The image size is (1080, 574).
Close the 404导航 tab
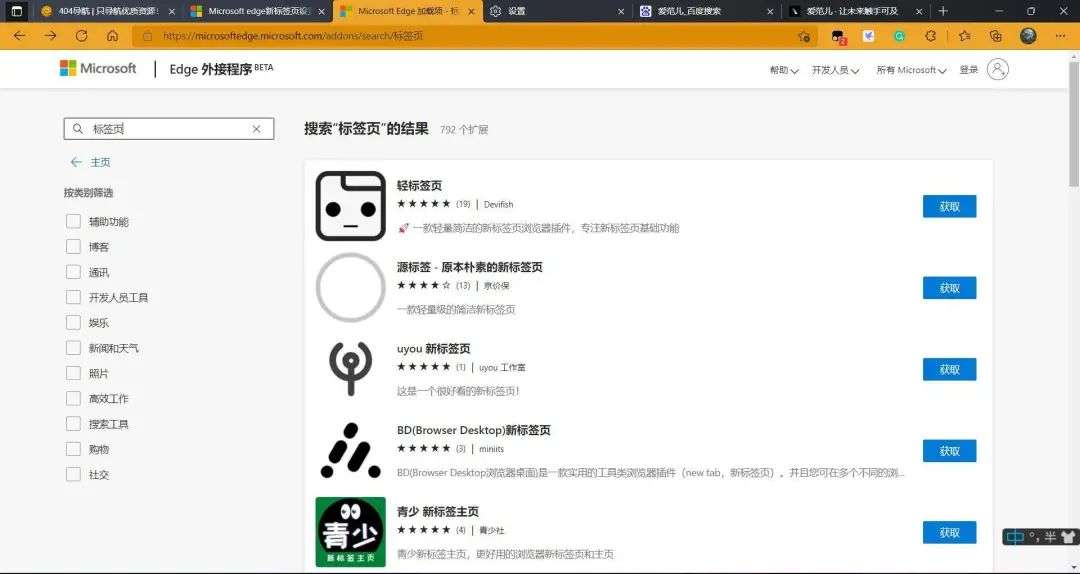click(x=172, y=12)
